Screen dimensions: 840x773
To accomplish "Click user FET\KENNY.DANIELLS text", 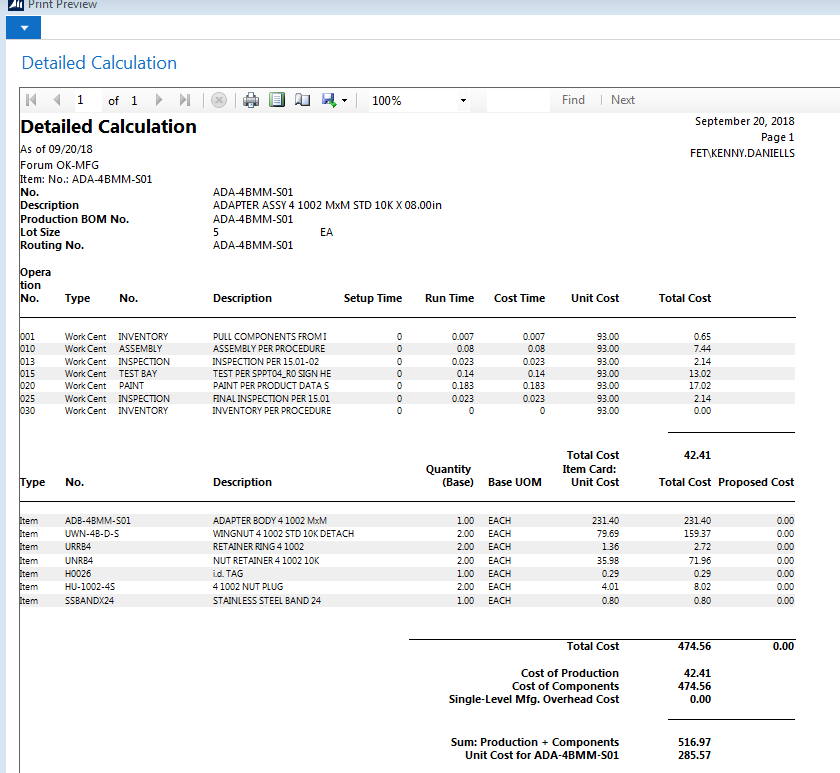I will point(742,153).
